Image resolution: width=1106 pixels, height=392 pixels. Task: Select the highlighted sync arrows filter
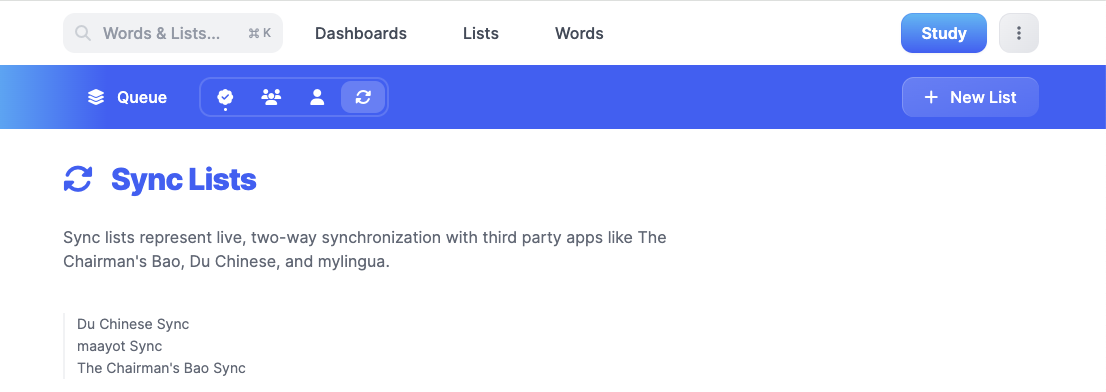[x=363, y=97]
